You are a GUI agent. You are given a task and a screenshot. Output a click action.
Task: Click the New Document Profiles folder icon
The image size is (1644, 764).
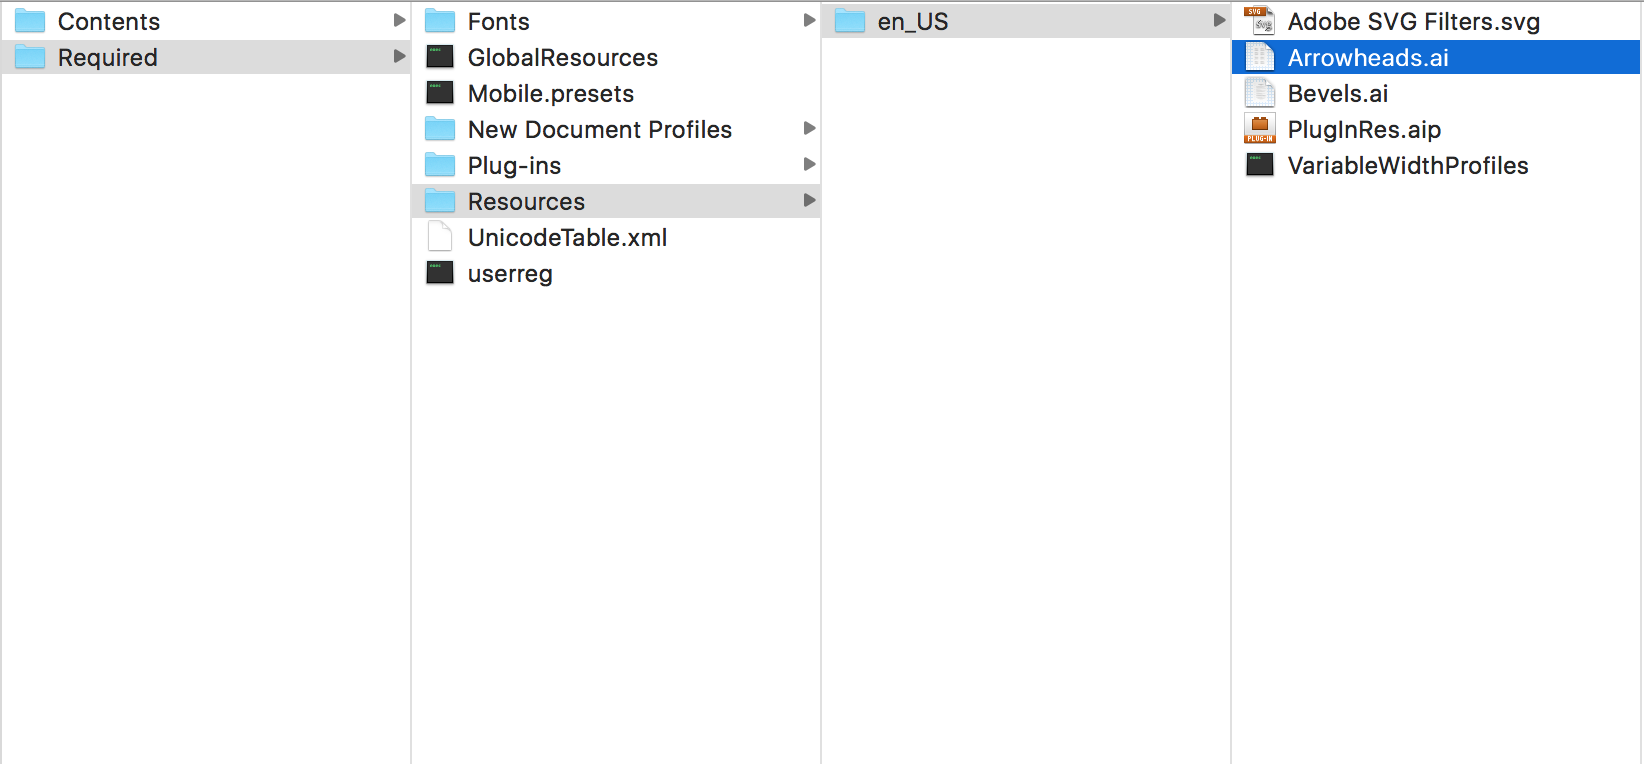[x=440, y=129]
